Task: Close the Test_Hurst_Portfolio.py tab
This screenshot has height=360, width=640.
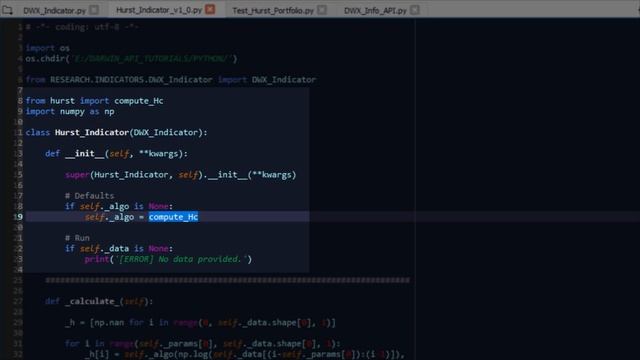Action: [322, 10]
